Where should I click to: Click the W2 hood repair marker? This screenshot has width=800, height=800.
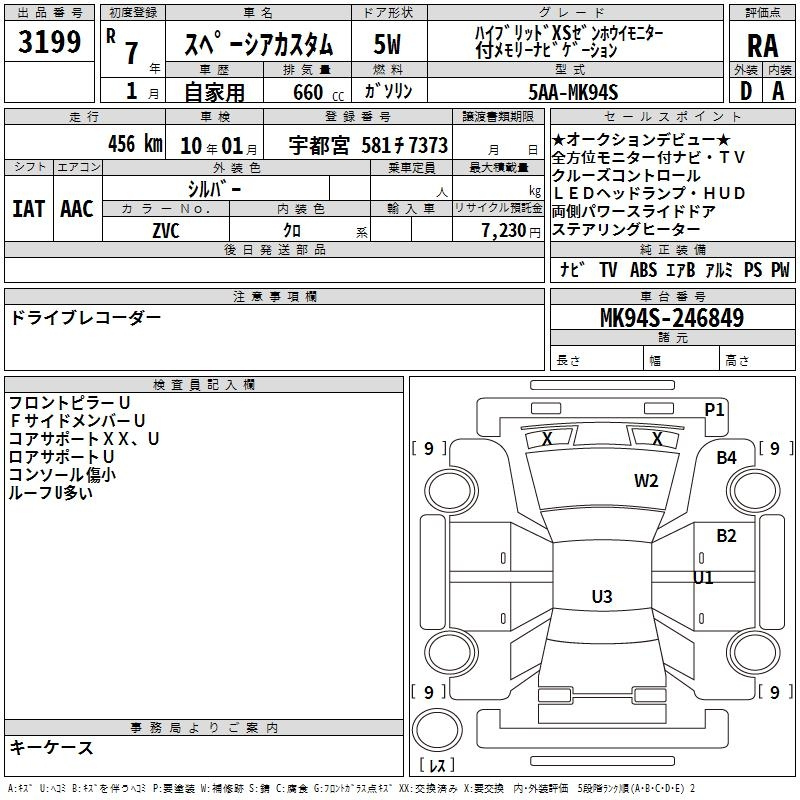[646, 481]
